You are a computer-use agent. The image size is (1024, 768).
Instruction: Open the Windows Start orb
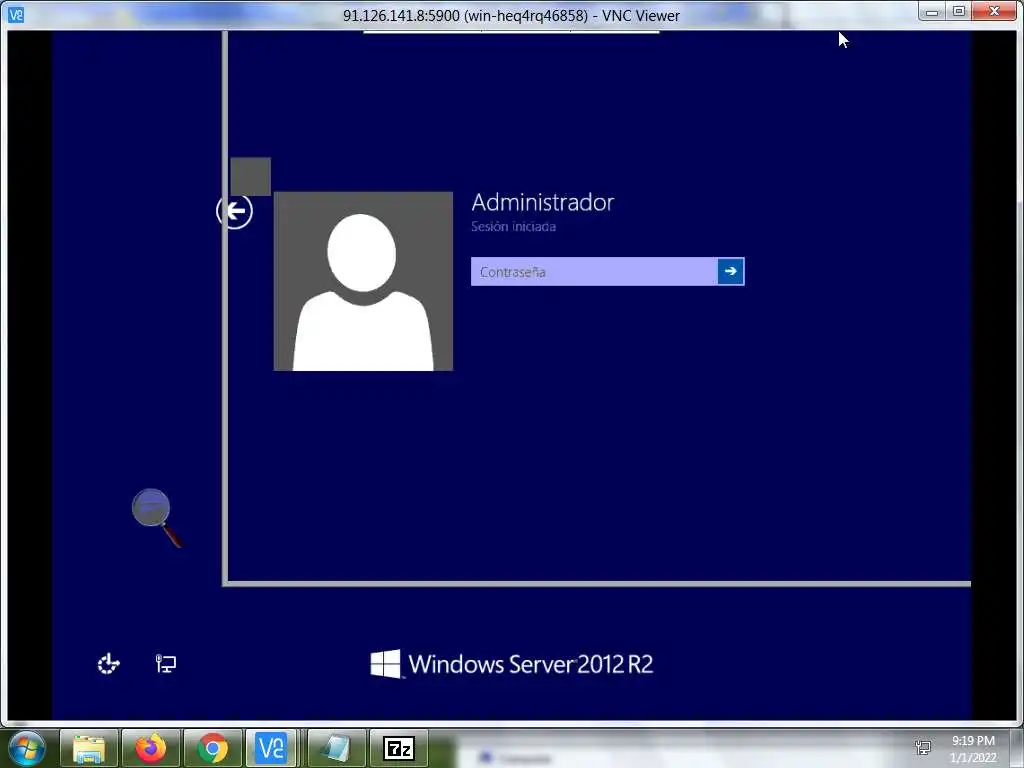(26, 748)
